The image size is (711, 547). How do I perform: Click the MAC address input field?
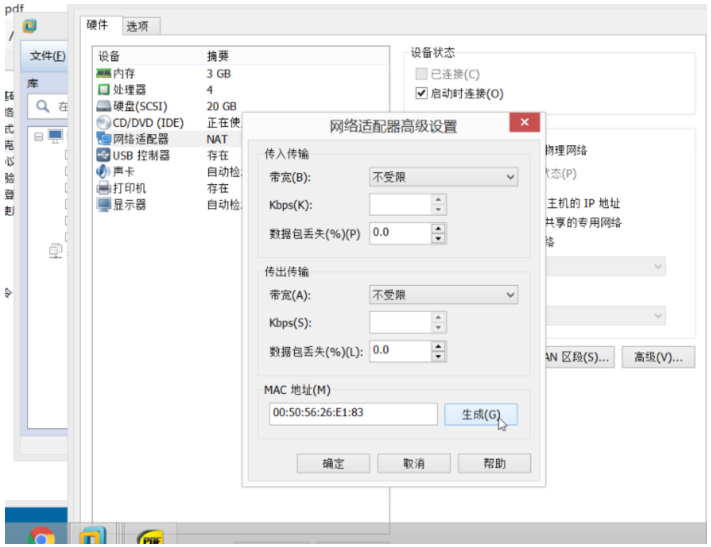click(353, 414)
